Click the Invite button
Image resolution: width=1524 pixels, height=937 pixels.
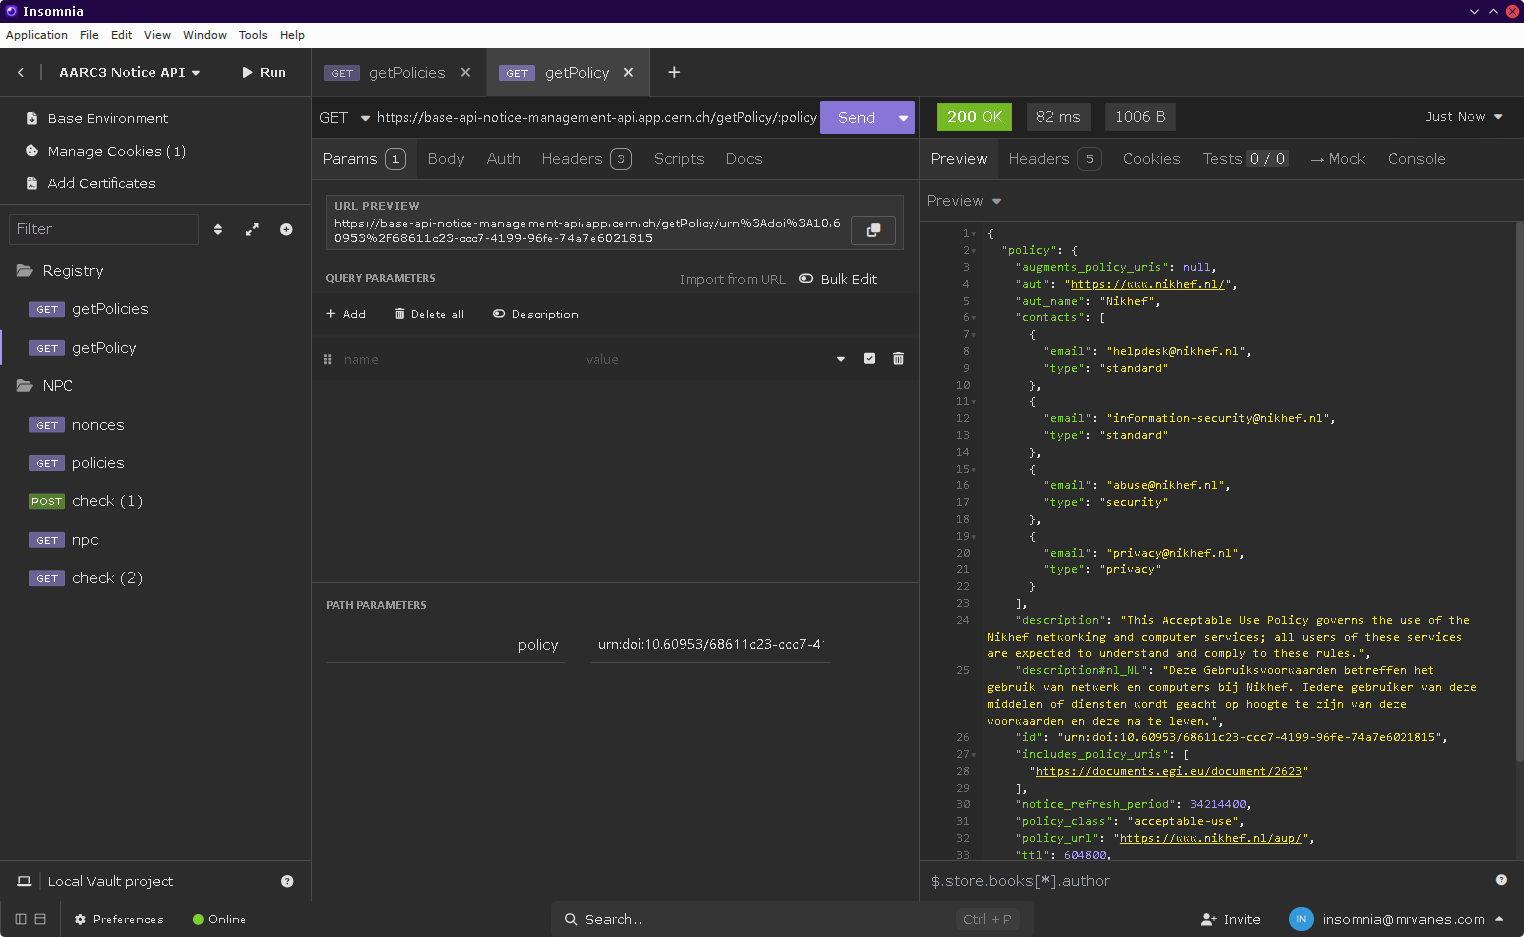[1231, 919]
